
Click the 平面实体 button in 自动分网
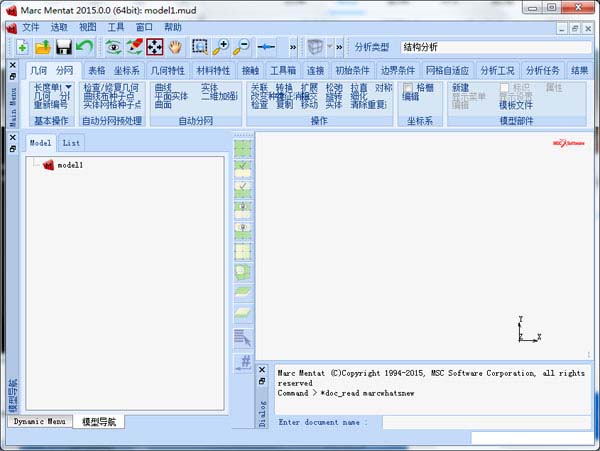tap(172, 96)
